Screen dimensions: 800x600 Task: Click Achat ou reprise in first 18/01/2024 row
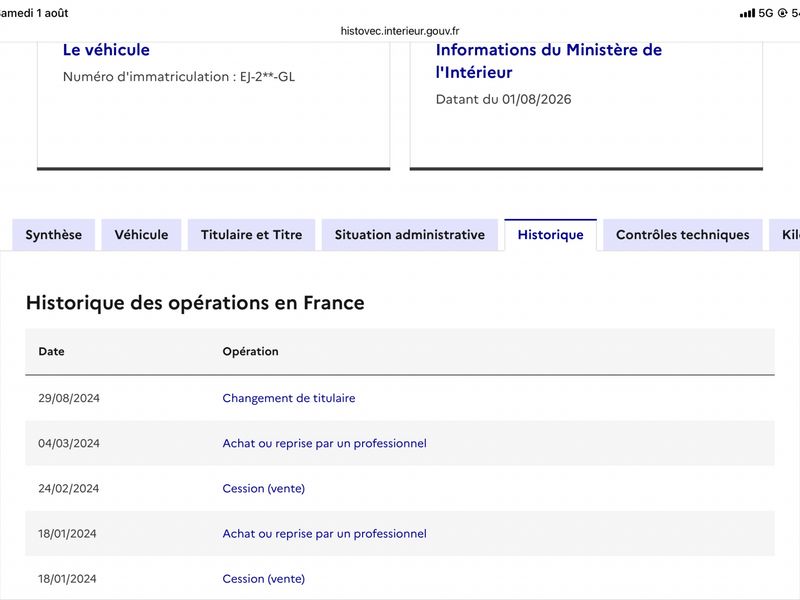pos(324,534)
